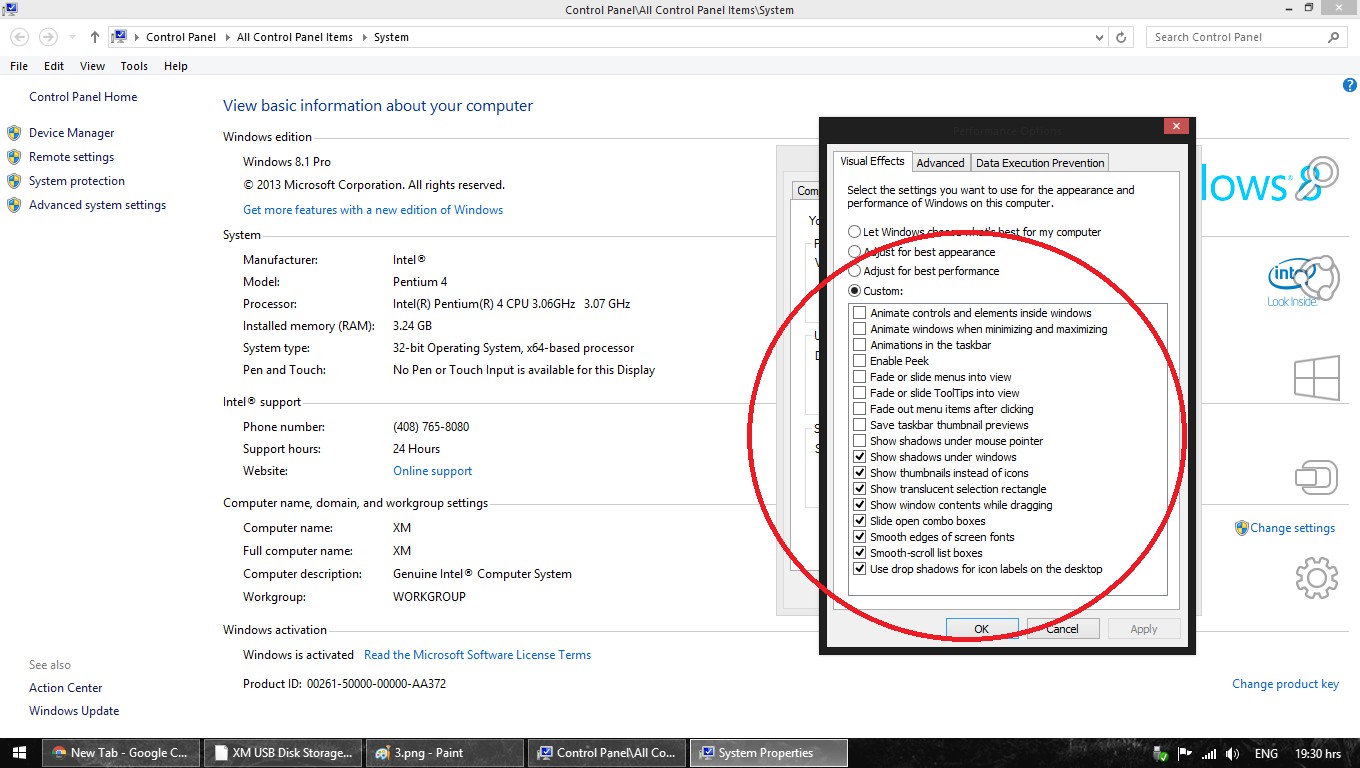Open the Search charm
This screenshot has height=768, width=1360.
1319,177
